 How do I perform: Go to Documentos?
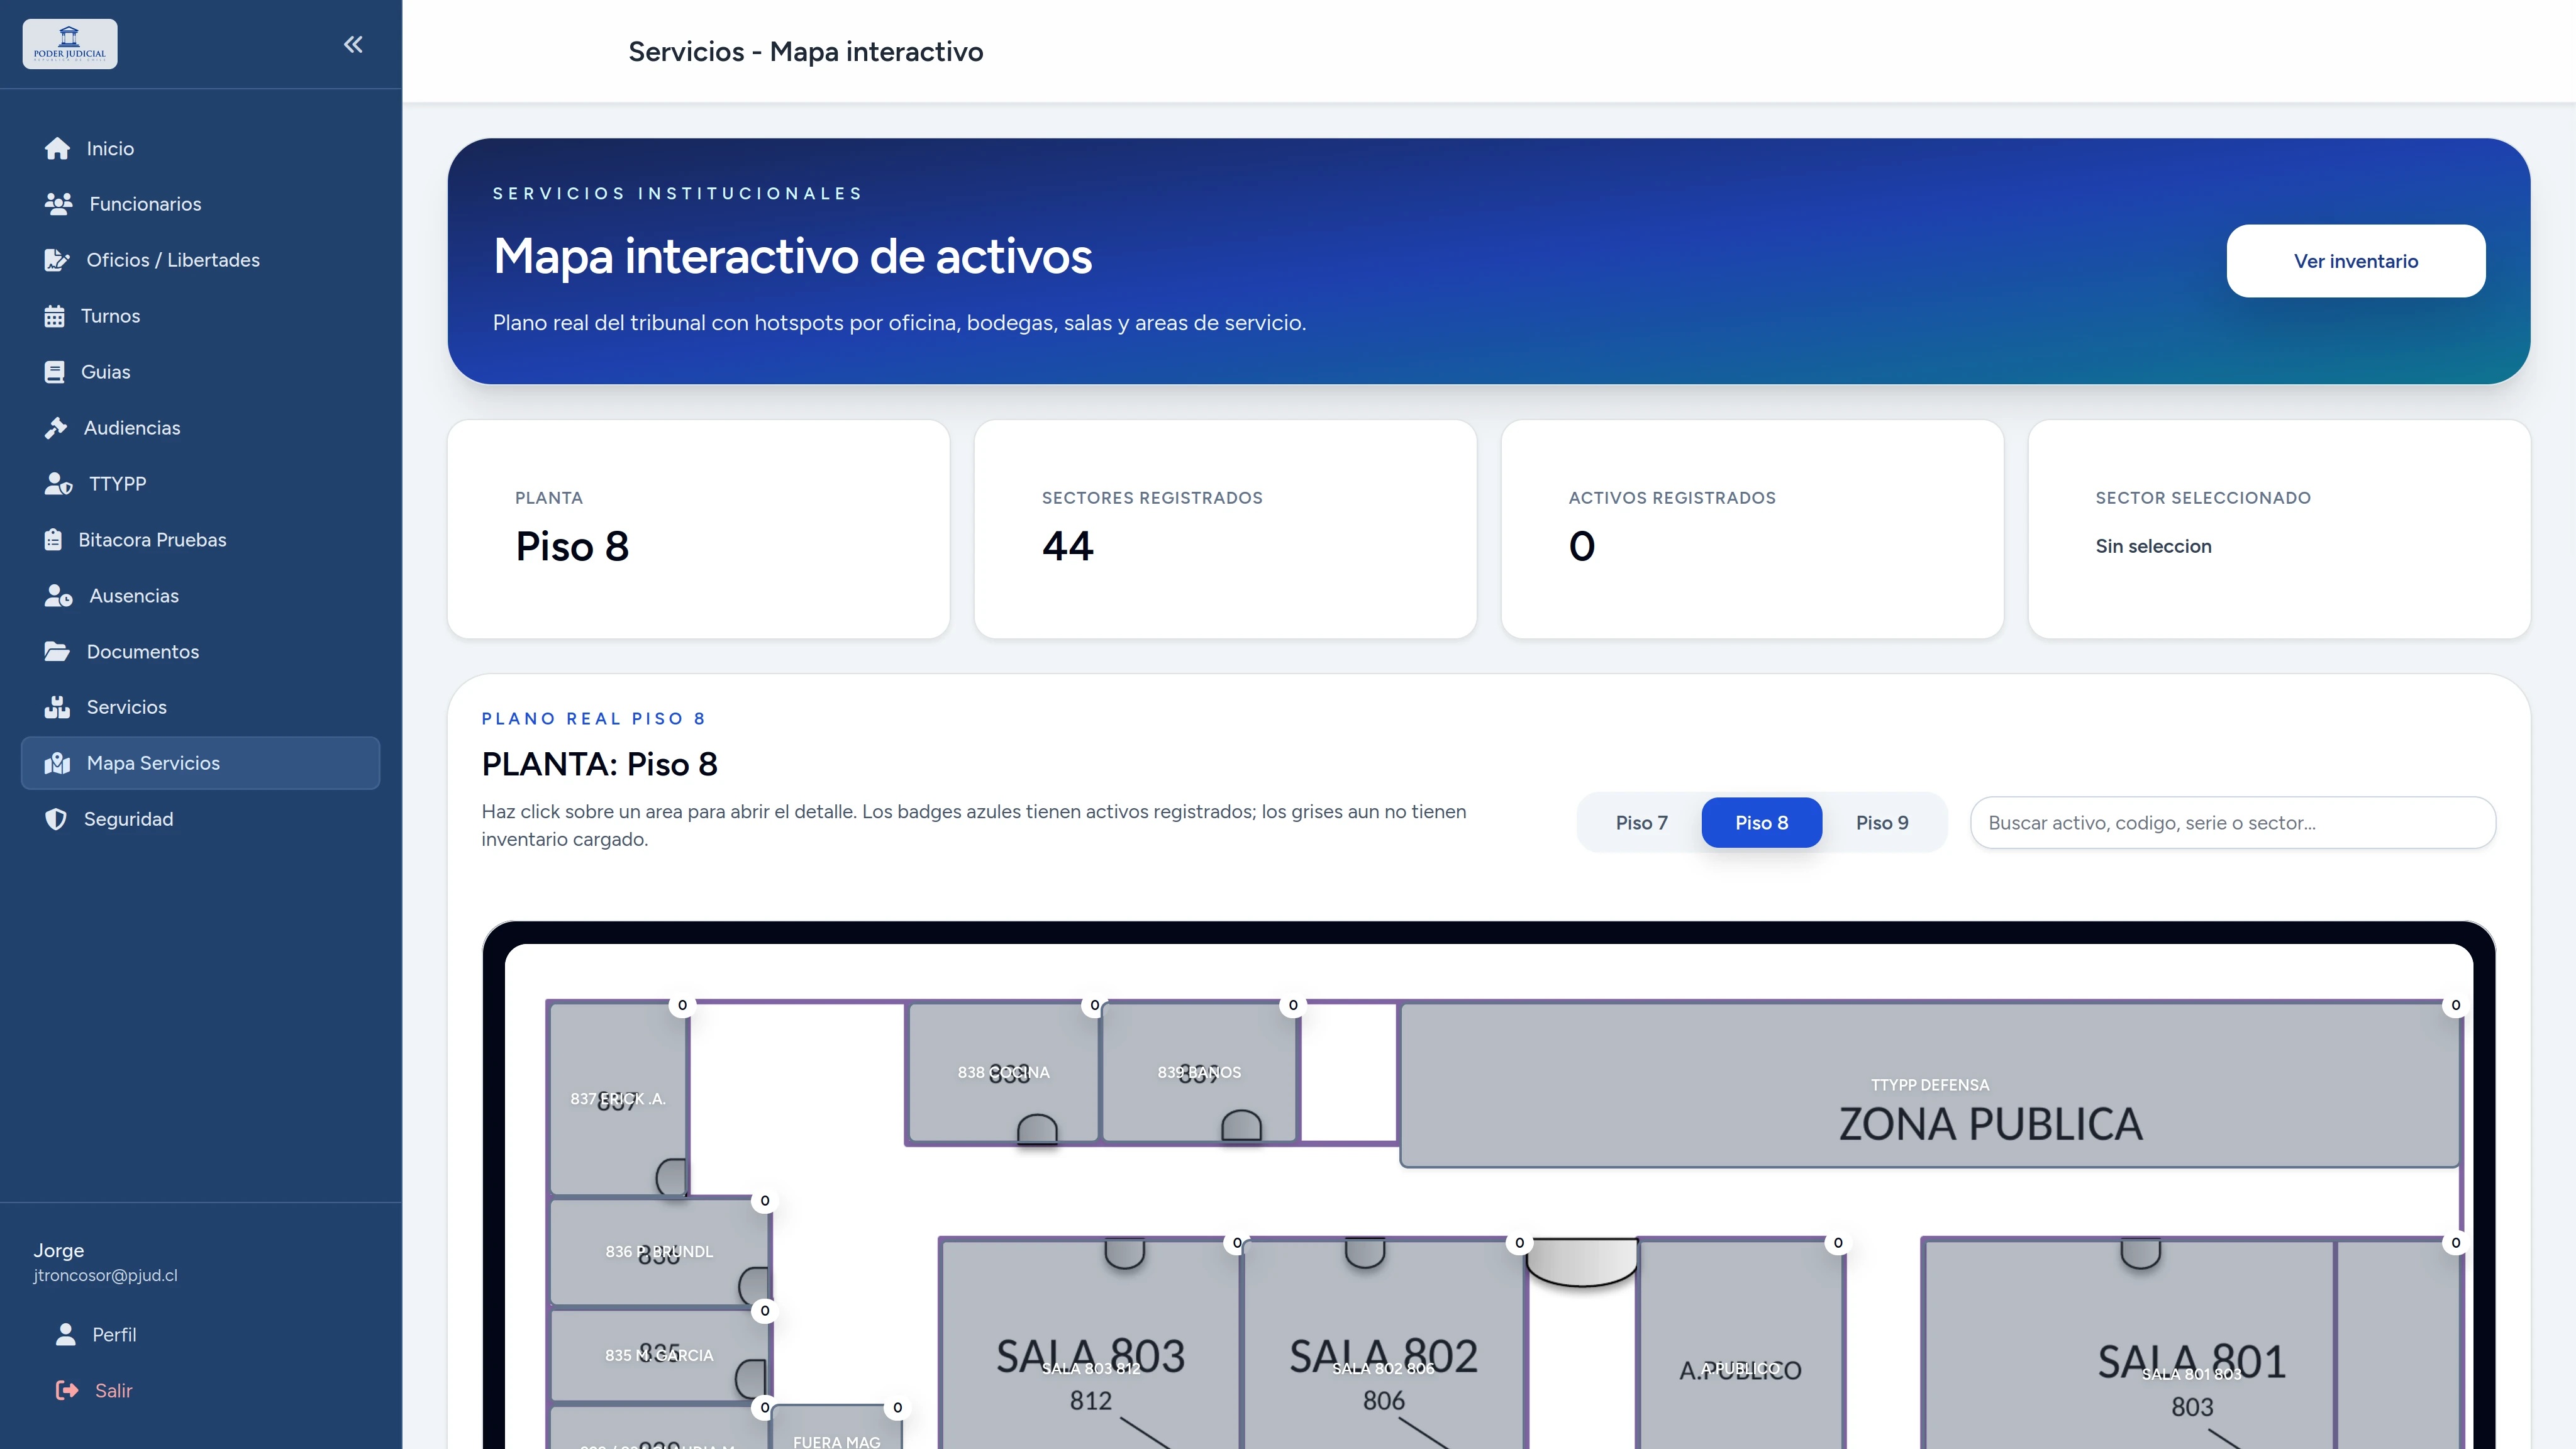click(200, 652)
